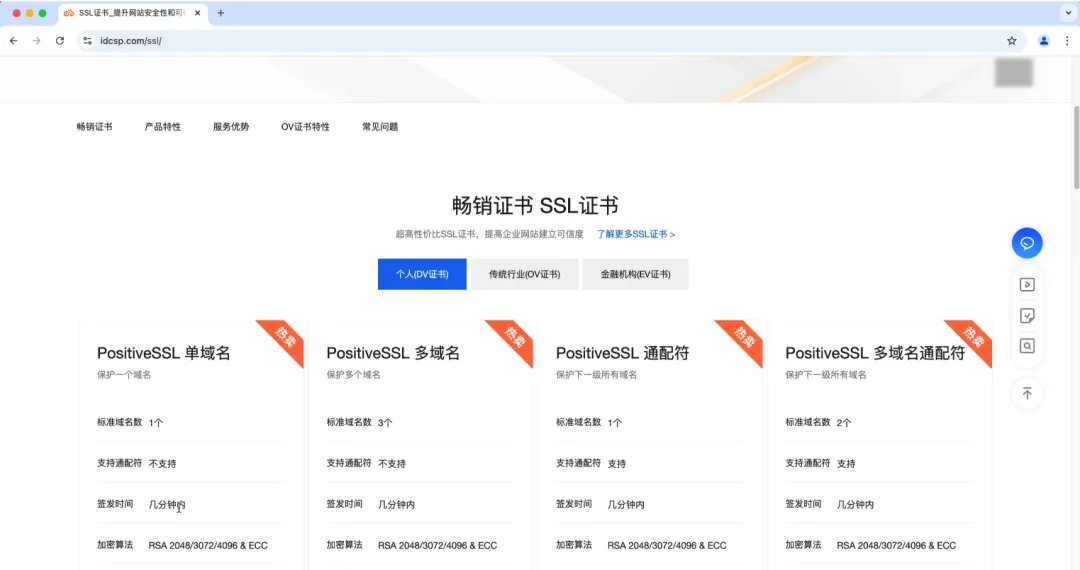
Task: Click 几分钟内 value in 单域名 card
Action: click(x=167, y=504)
